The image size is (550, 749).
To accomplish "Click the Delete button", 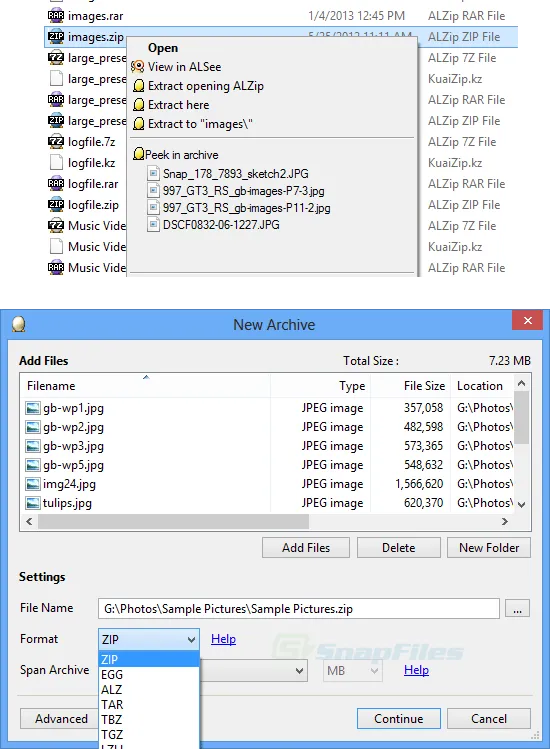I will [x=399, y=547].
